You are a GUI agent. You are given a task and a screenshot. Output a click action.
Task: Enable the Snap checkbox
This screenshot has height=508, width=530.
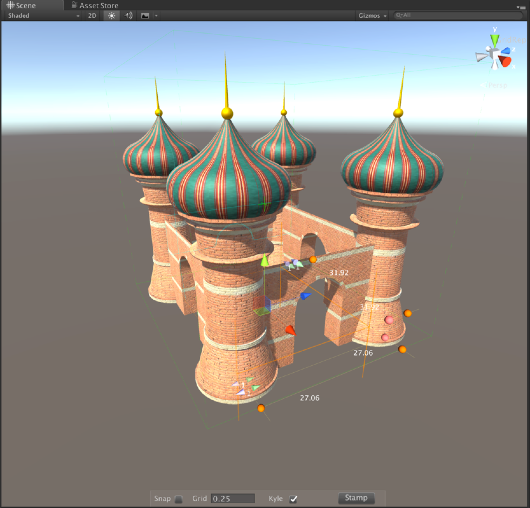click(178, 499)
